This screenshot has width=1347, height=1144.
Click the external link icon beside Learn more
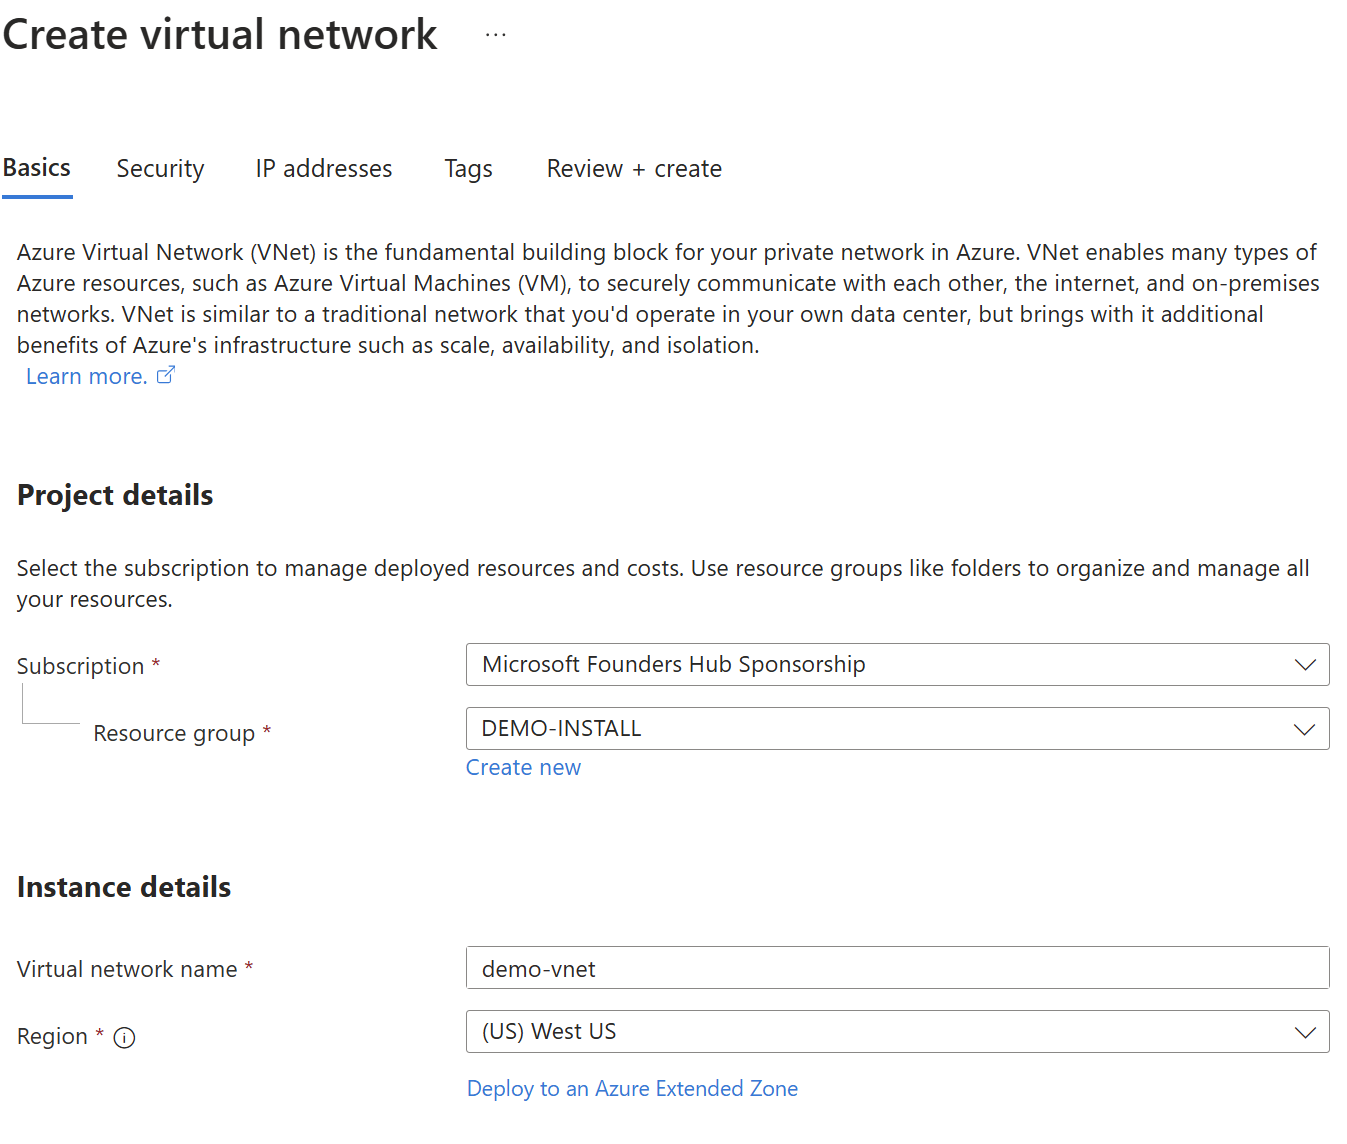(x=166, y=375)
